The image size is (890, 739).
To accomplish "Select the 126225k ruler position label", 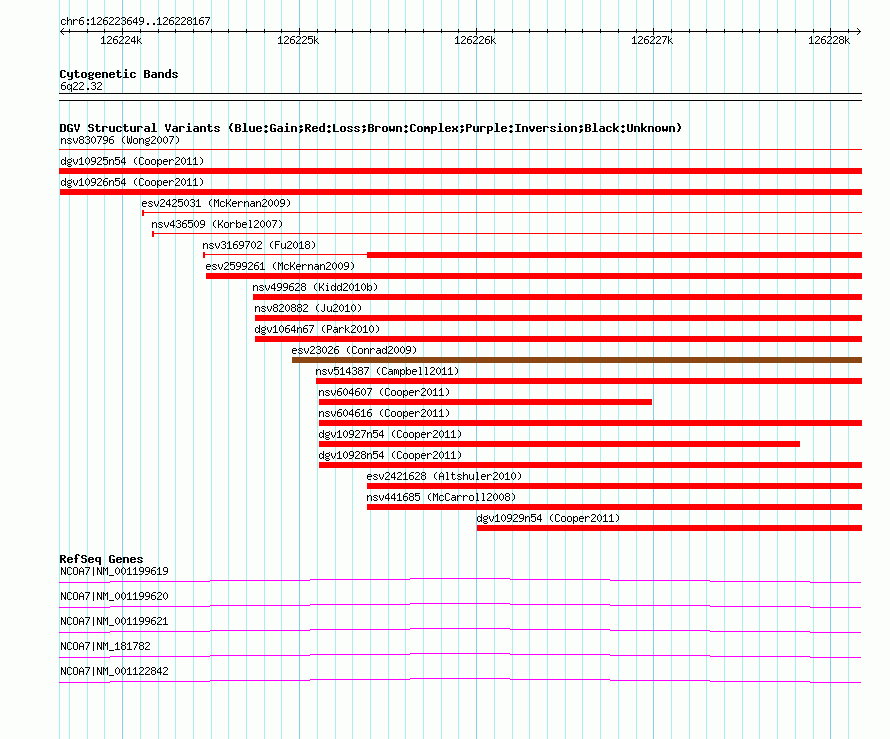I will pos(298,40).
